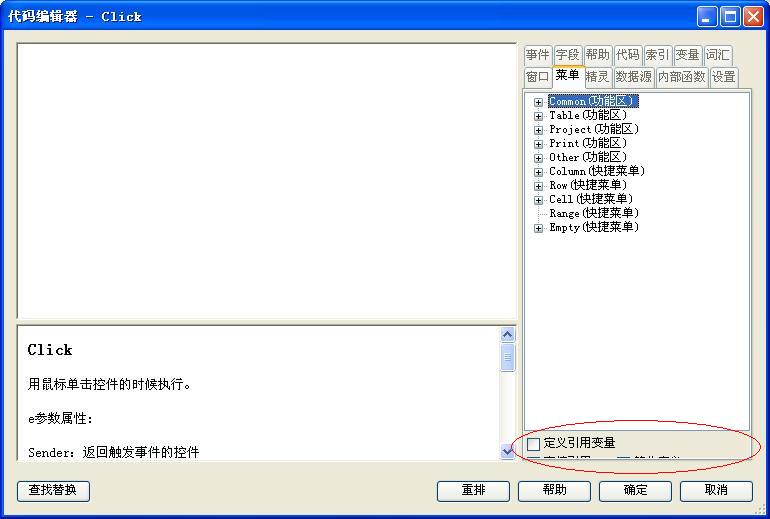Select the Empty(快捷菜单) tree item

point(593,227)
